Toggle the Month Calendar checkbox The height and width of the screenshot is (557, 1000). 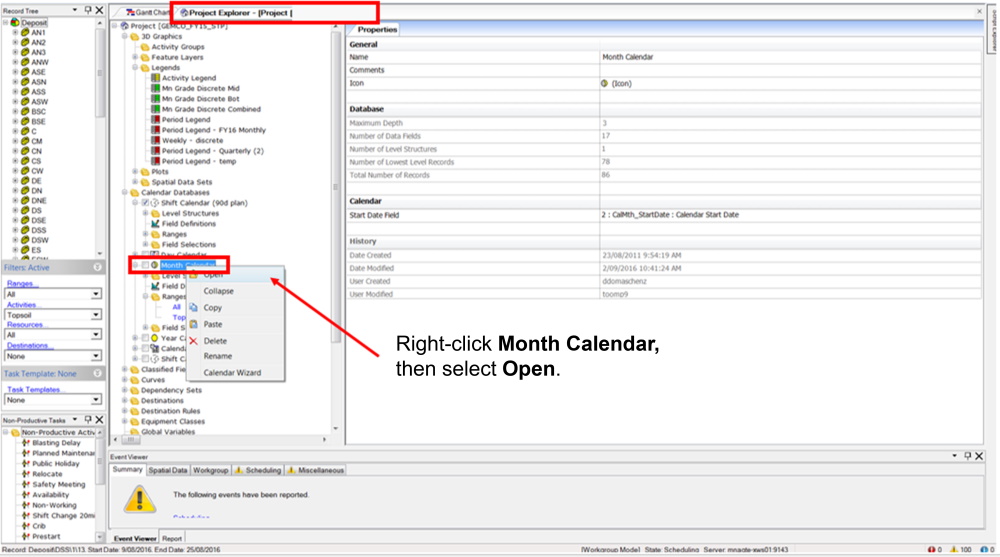pos(145,265)
